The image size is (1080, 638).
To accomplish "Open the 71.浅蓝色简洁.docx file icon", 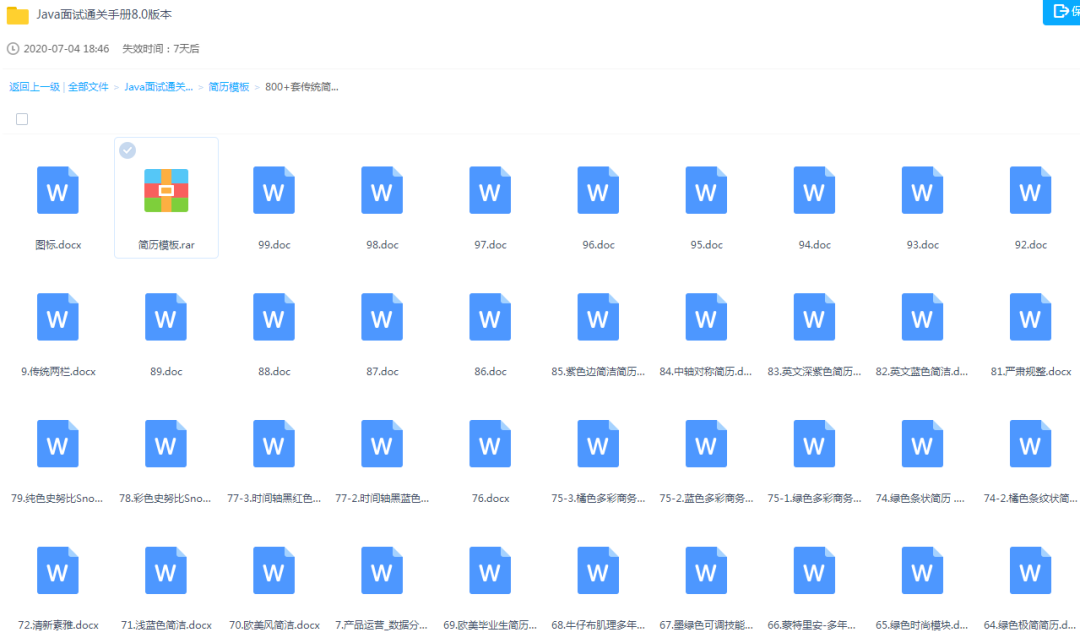I will click(166, 570).
